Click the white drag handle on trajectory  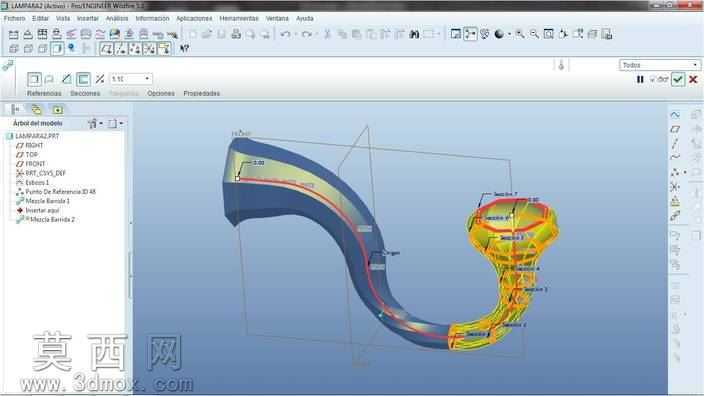238,179
